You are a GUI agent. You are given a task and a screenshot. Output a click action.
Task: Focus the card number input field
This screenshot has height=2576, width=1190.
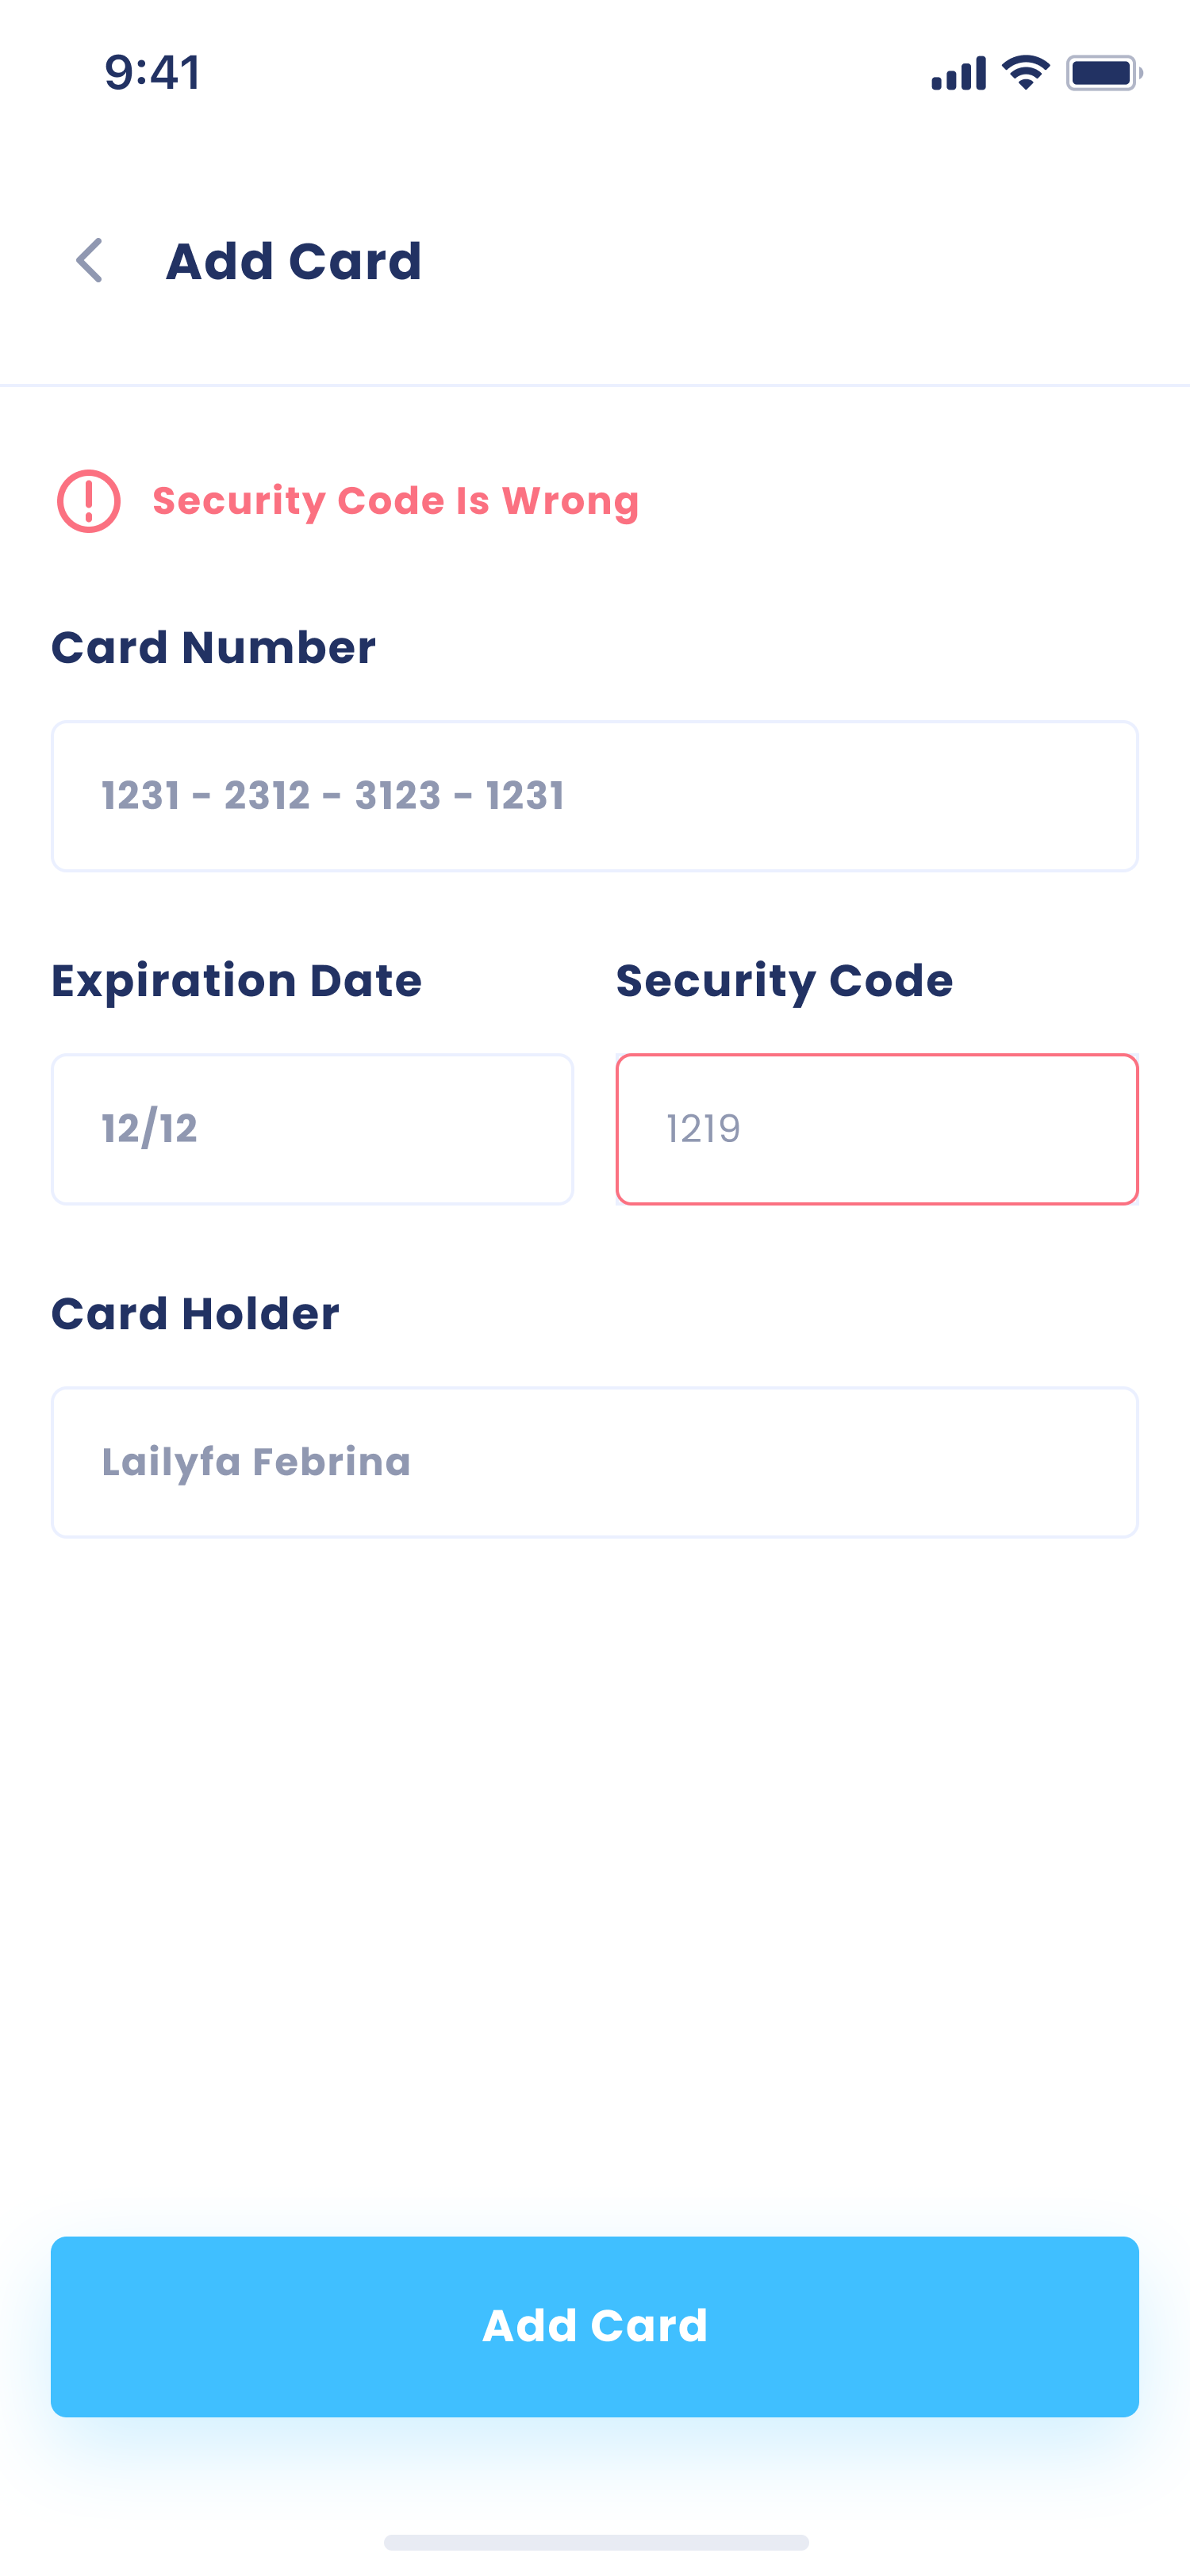[x=594, y=796]
